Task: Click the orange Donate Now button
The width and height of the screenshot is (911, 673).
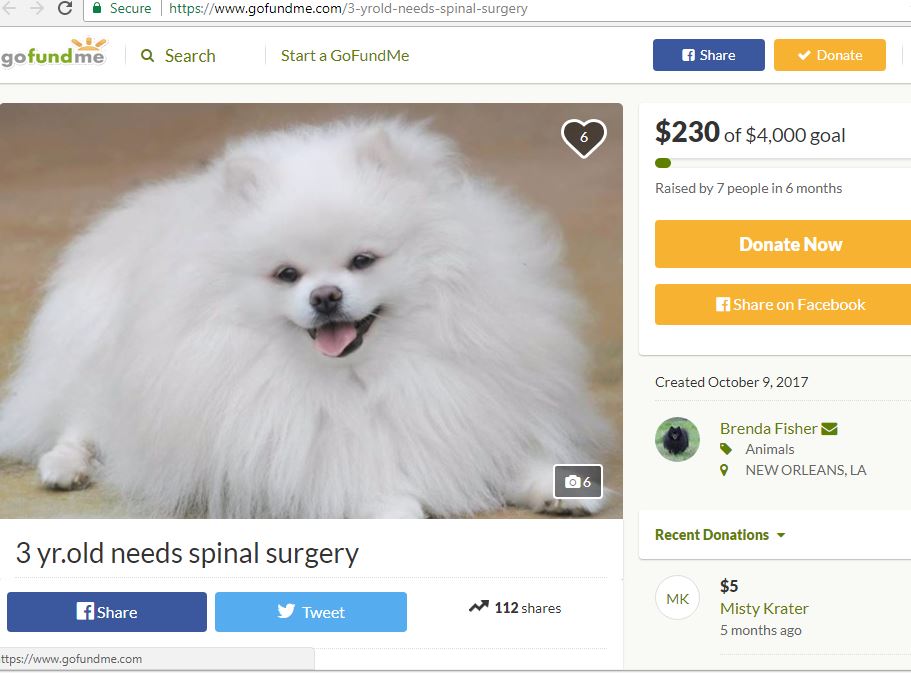Action: click(x=783, y=244)
